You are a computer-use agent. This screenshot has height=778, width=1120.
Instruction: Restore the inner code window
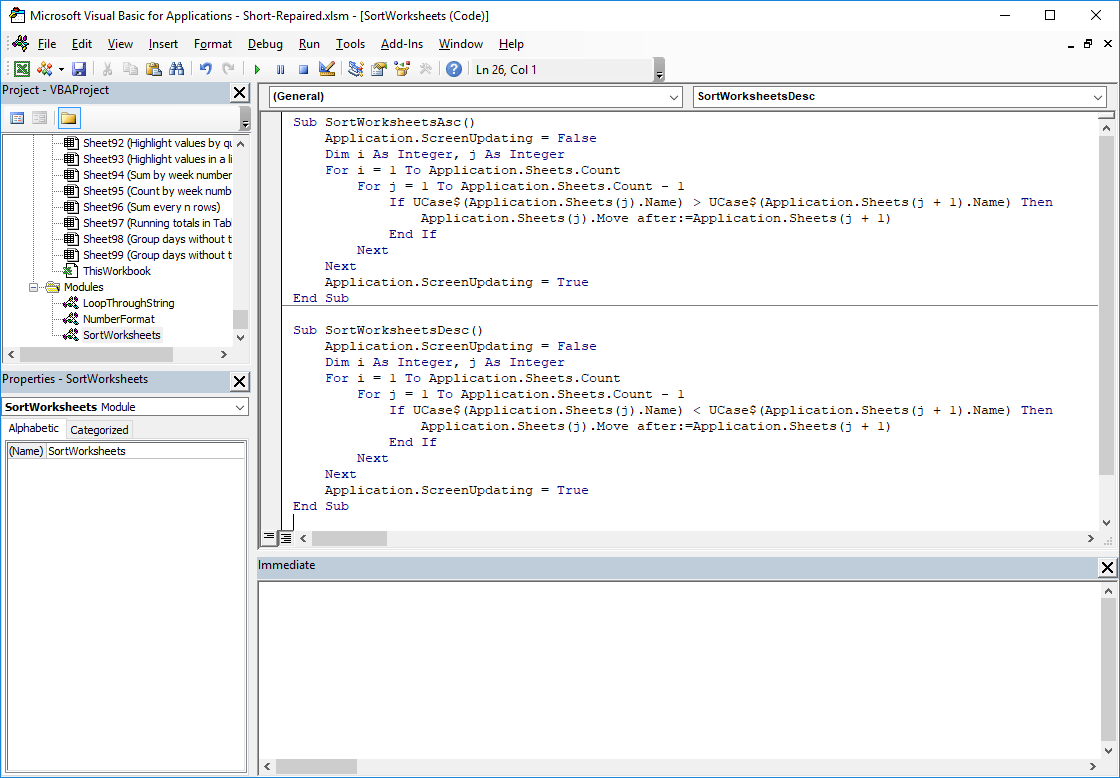[x=1088, y=44]
